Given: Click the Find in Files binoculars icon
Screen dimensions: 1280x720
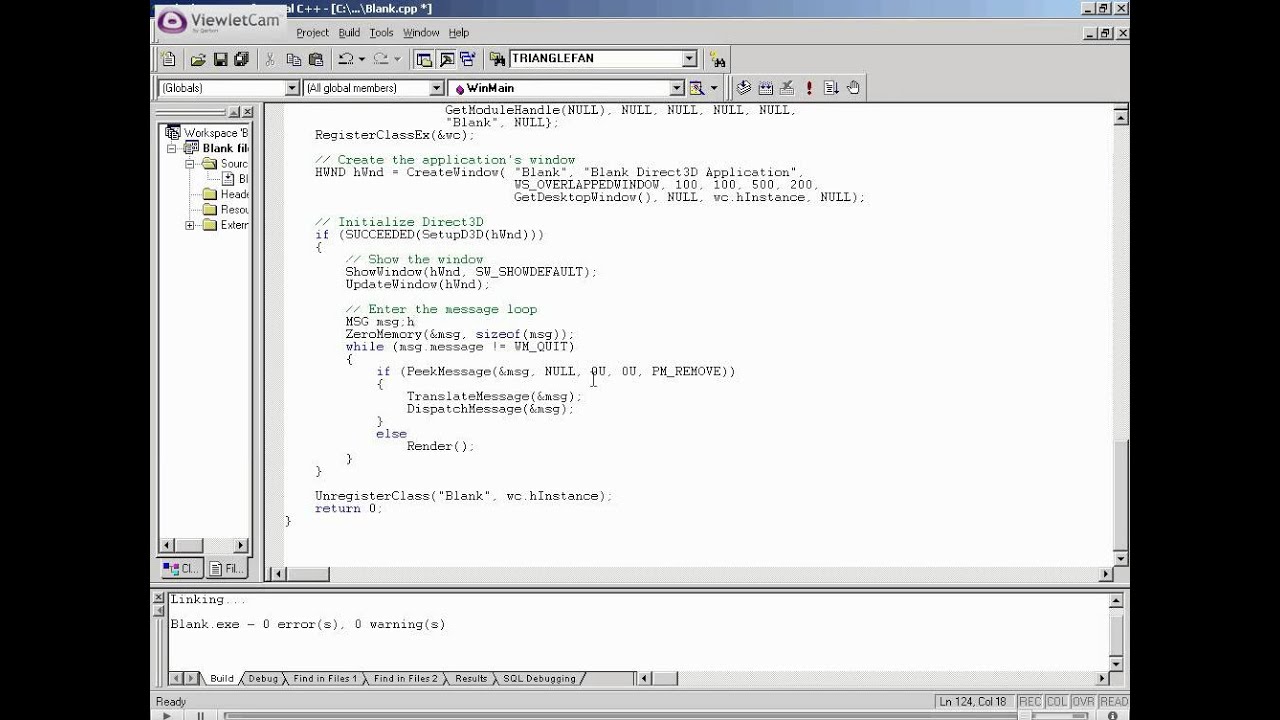Looking at the screenshot, I should click(x=496, y=59).
